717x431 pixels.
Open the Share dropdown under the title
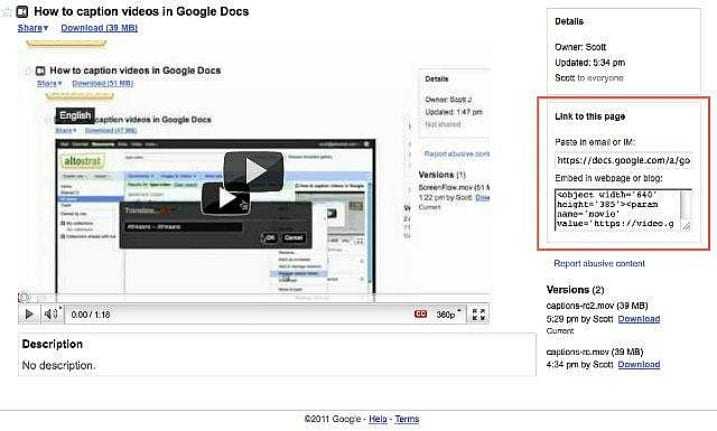(32, 28)
